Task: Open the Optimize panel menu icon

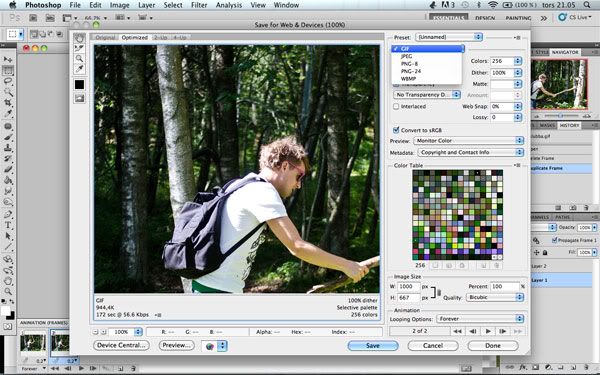Action: (517, 38)
